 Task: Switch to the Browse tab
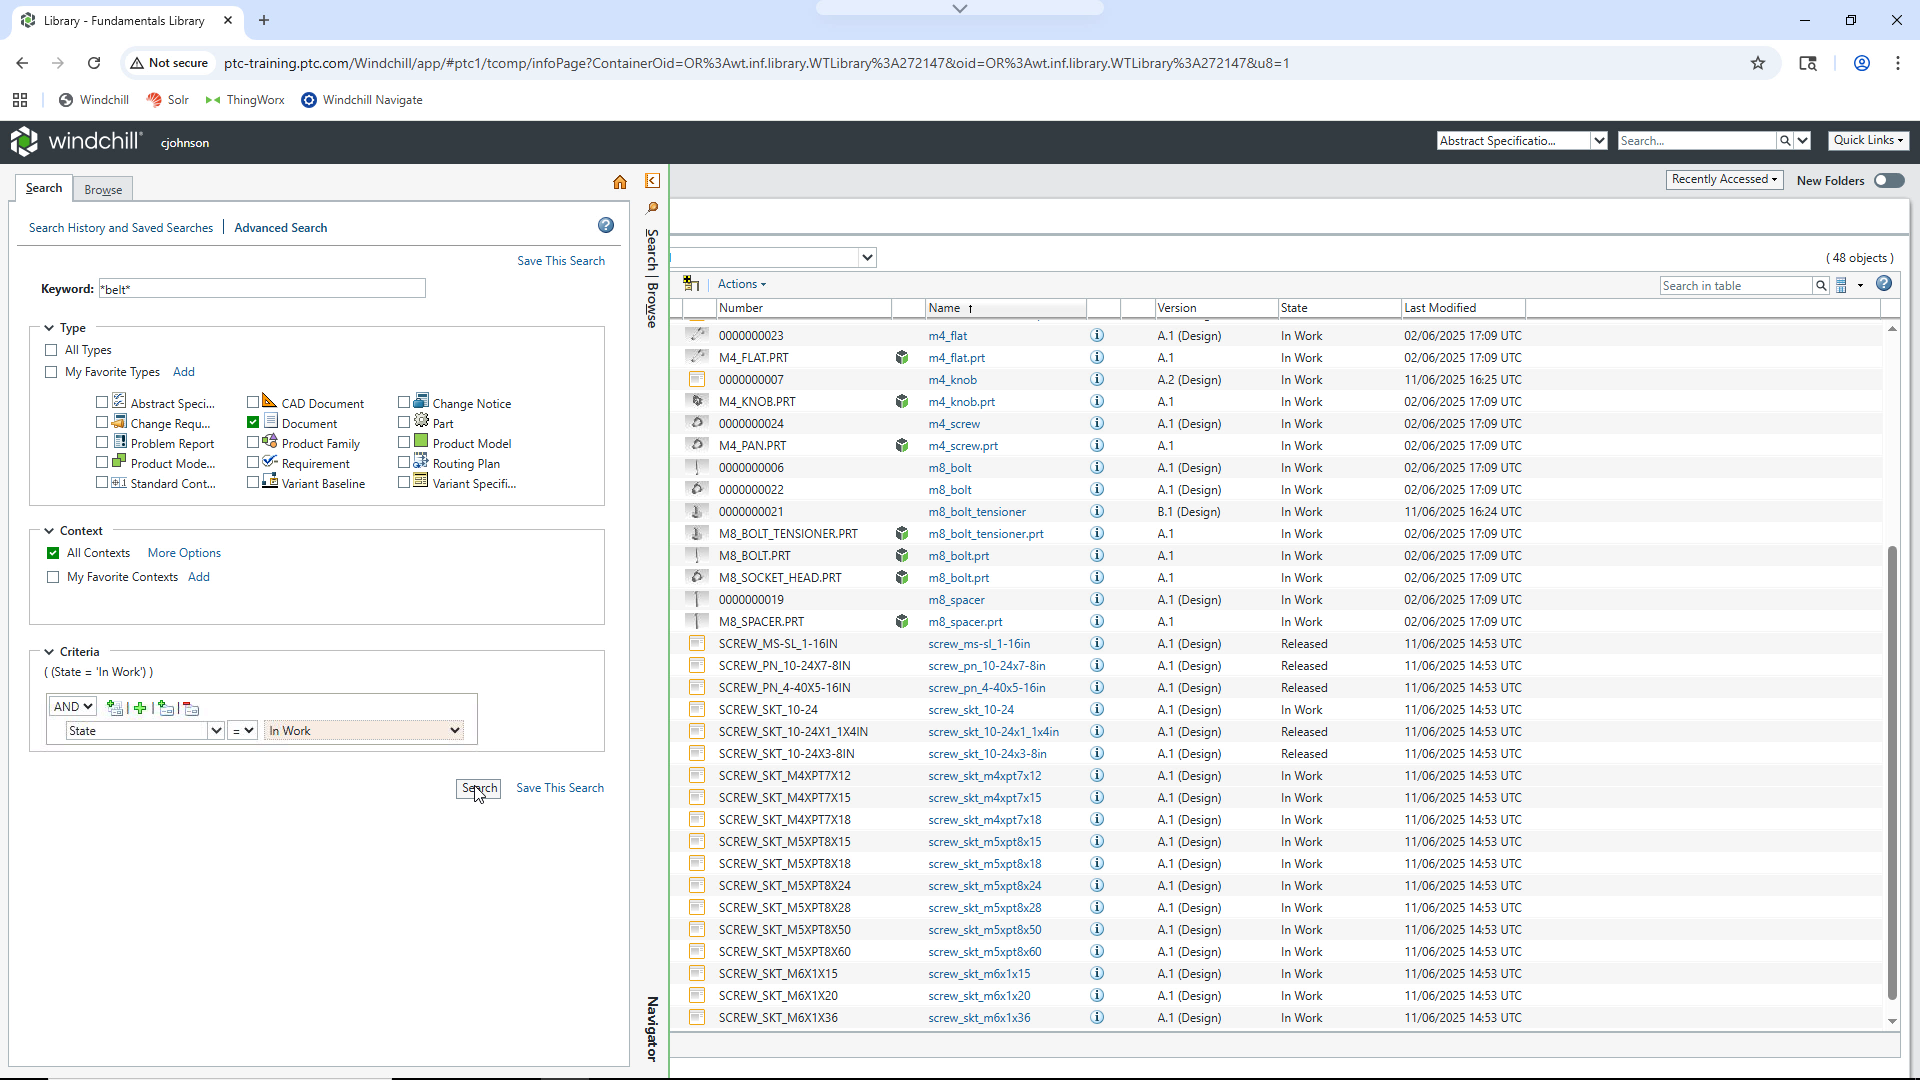point(103,190)
